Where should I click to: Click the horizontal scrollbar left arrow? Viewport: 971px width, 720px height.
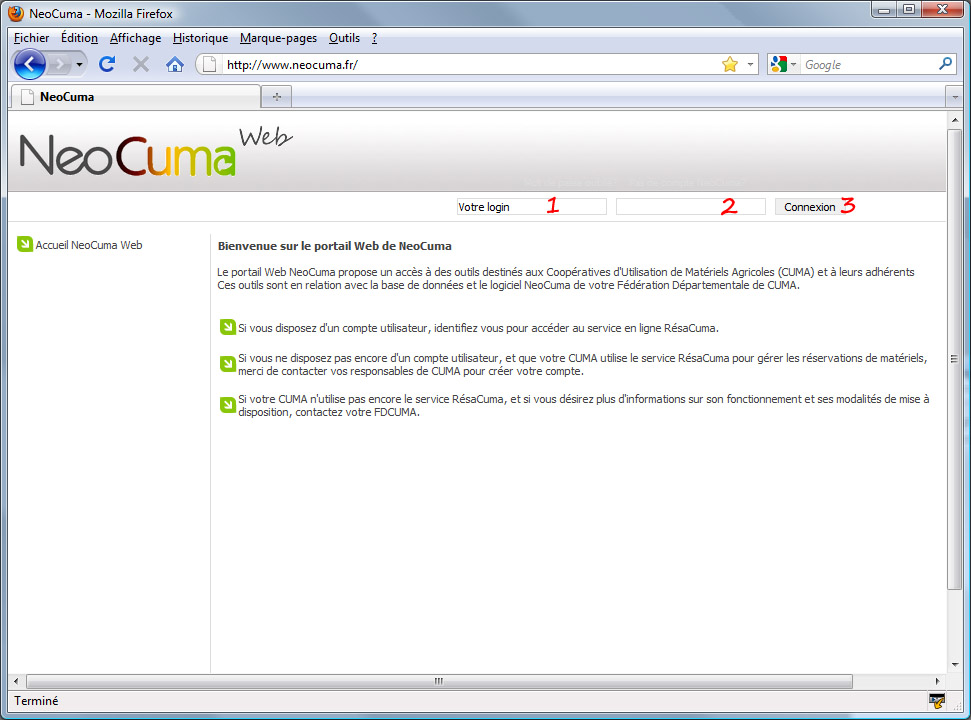pyautogui.click(x=16, y=681)
